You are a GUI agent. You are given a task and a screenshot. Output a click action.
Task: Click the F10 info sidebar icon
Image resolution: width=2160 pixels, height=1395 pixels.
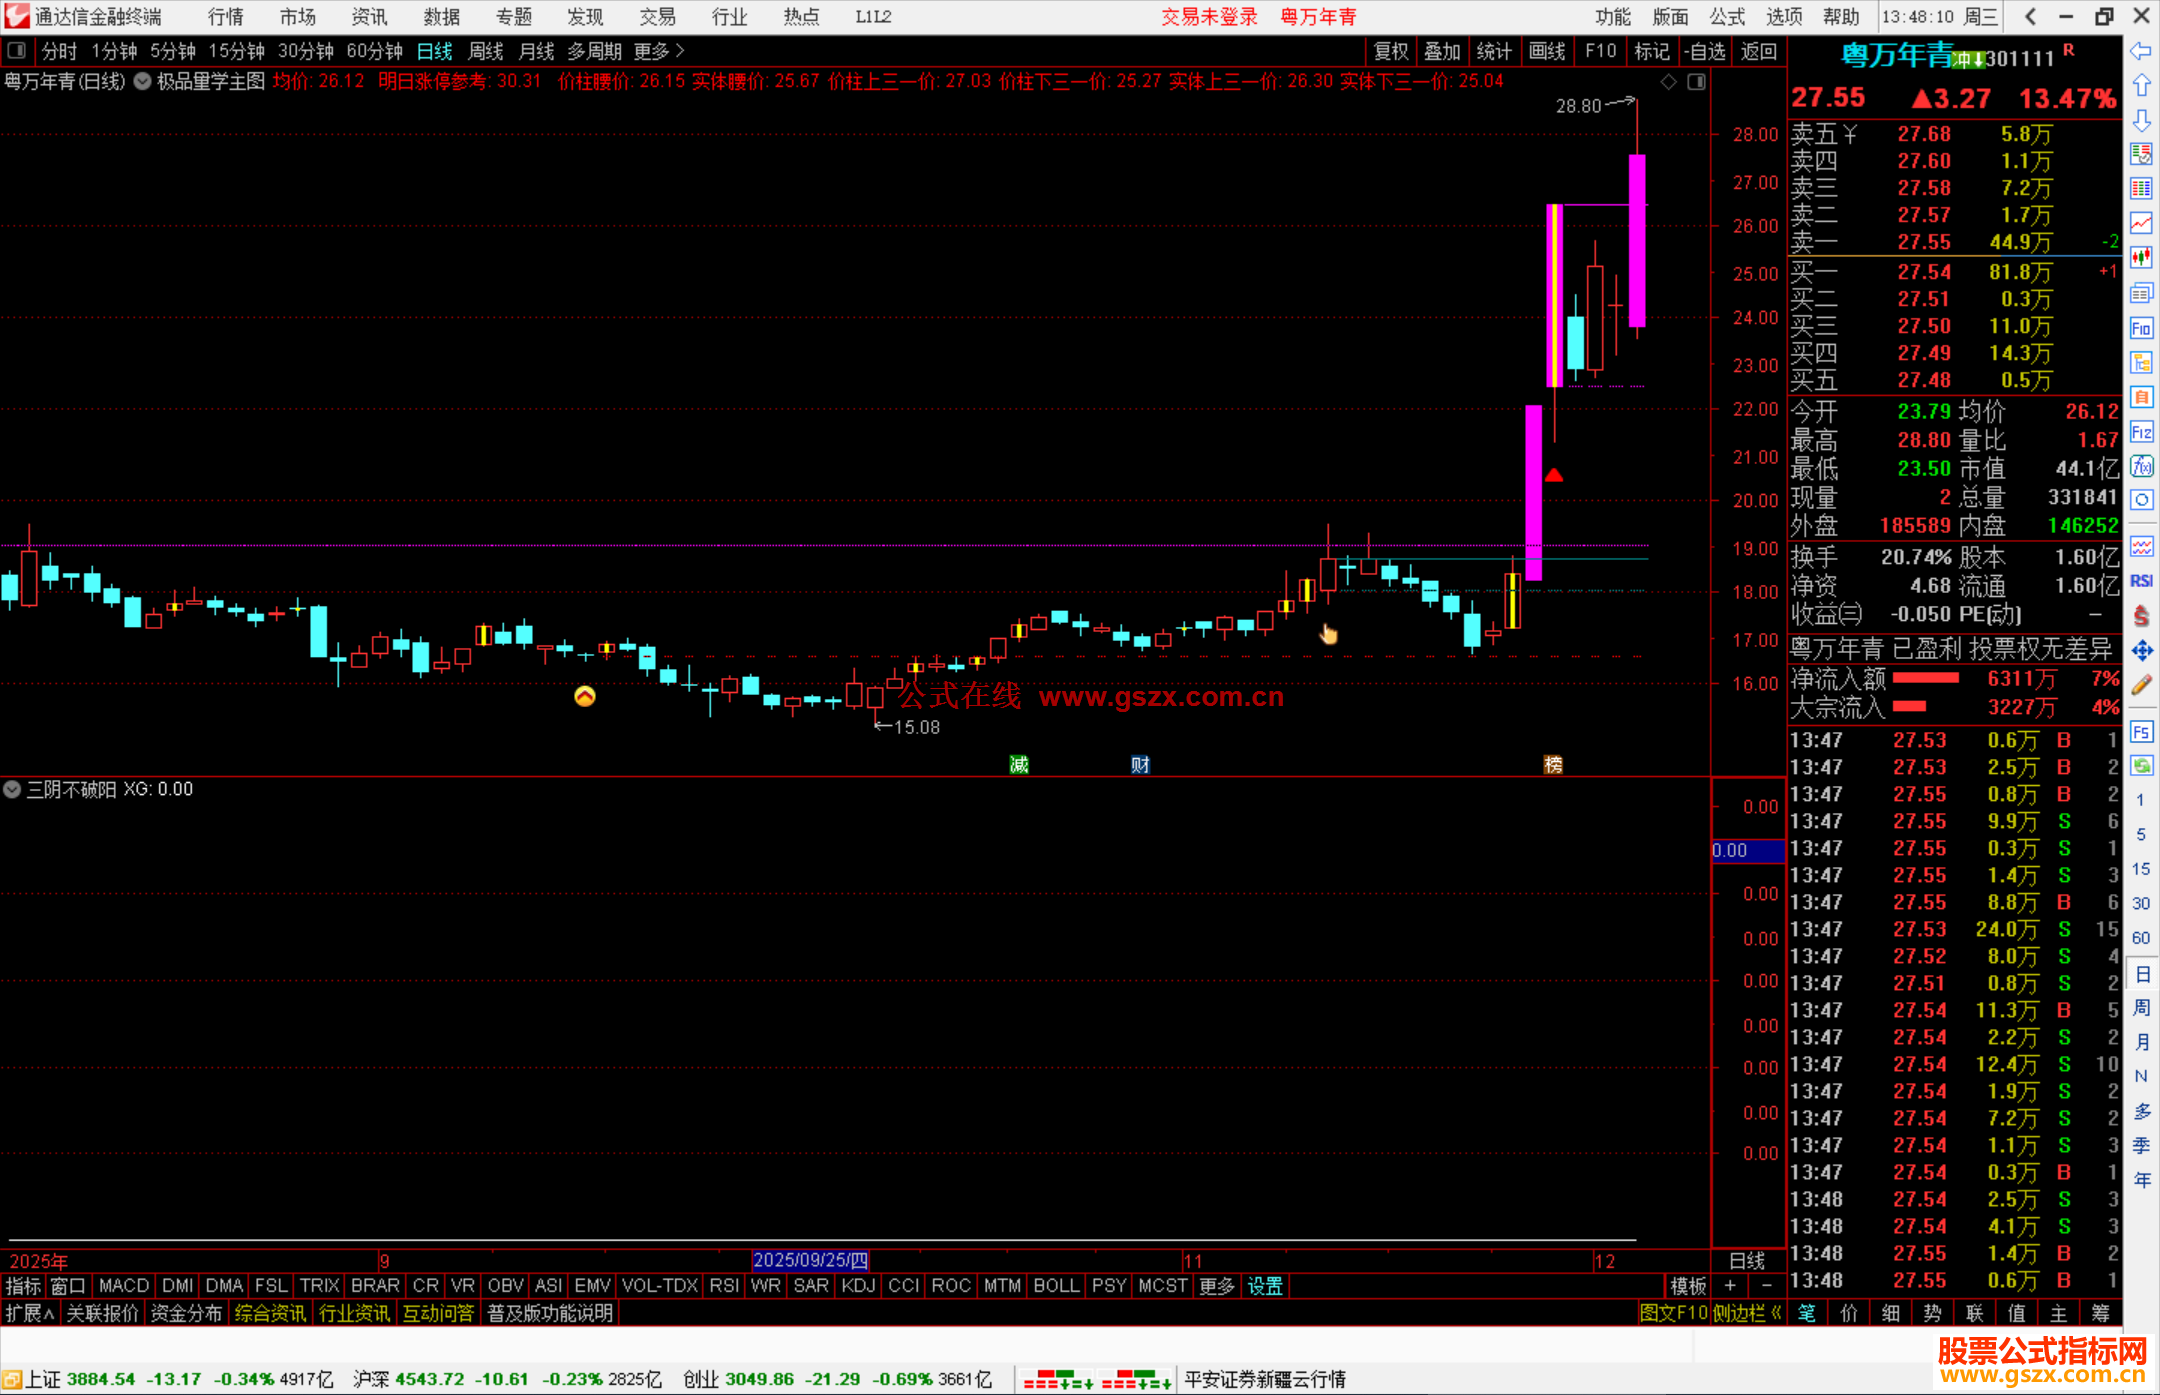[2141, 328]
